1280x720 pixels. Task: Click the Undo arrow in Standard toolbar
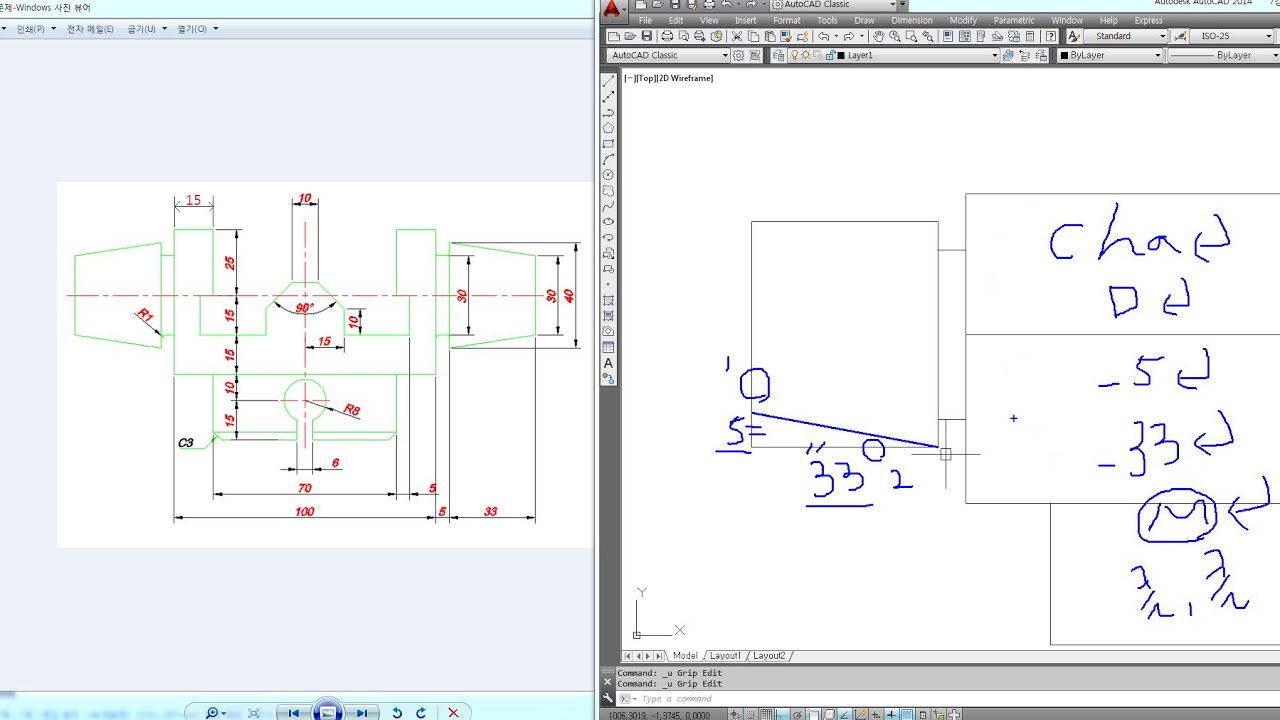(x=823, y=36)
